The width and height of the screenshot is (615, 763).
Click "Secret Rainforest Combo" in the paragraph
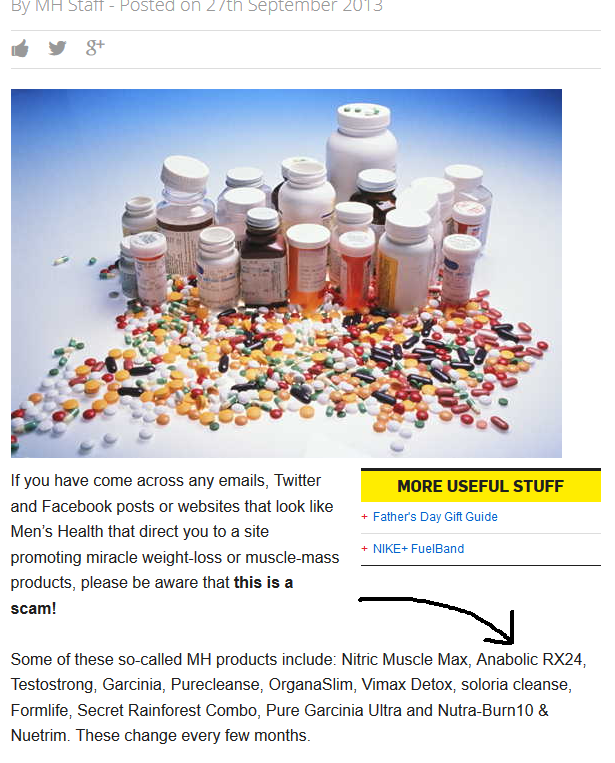click(167, 710)
